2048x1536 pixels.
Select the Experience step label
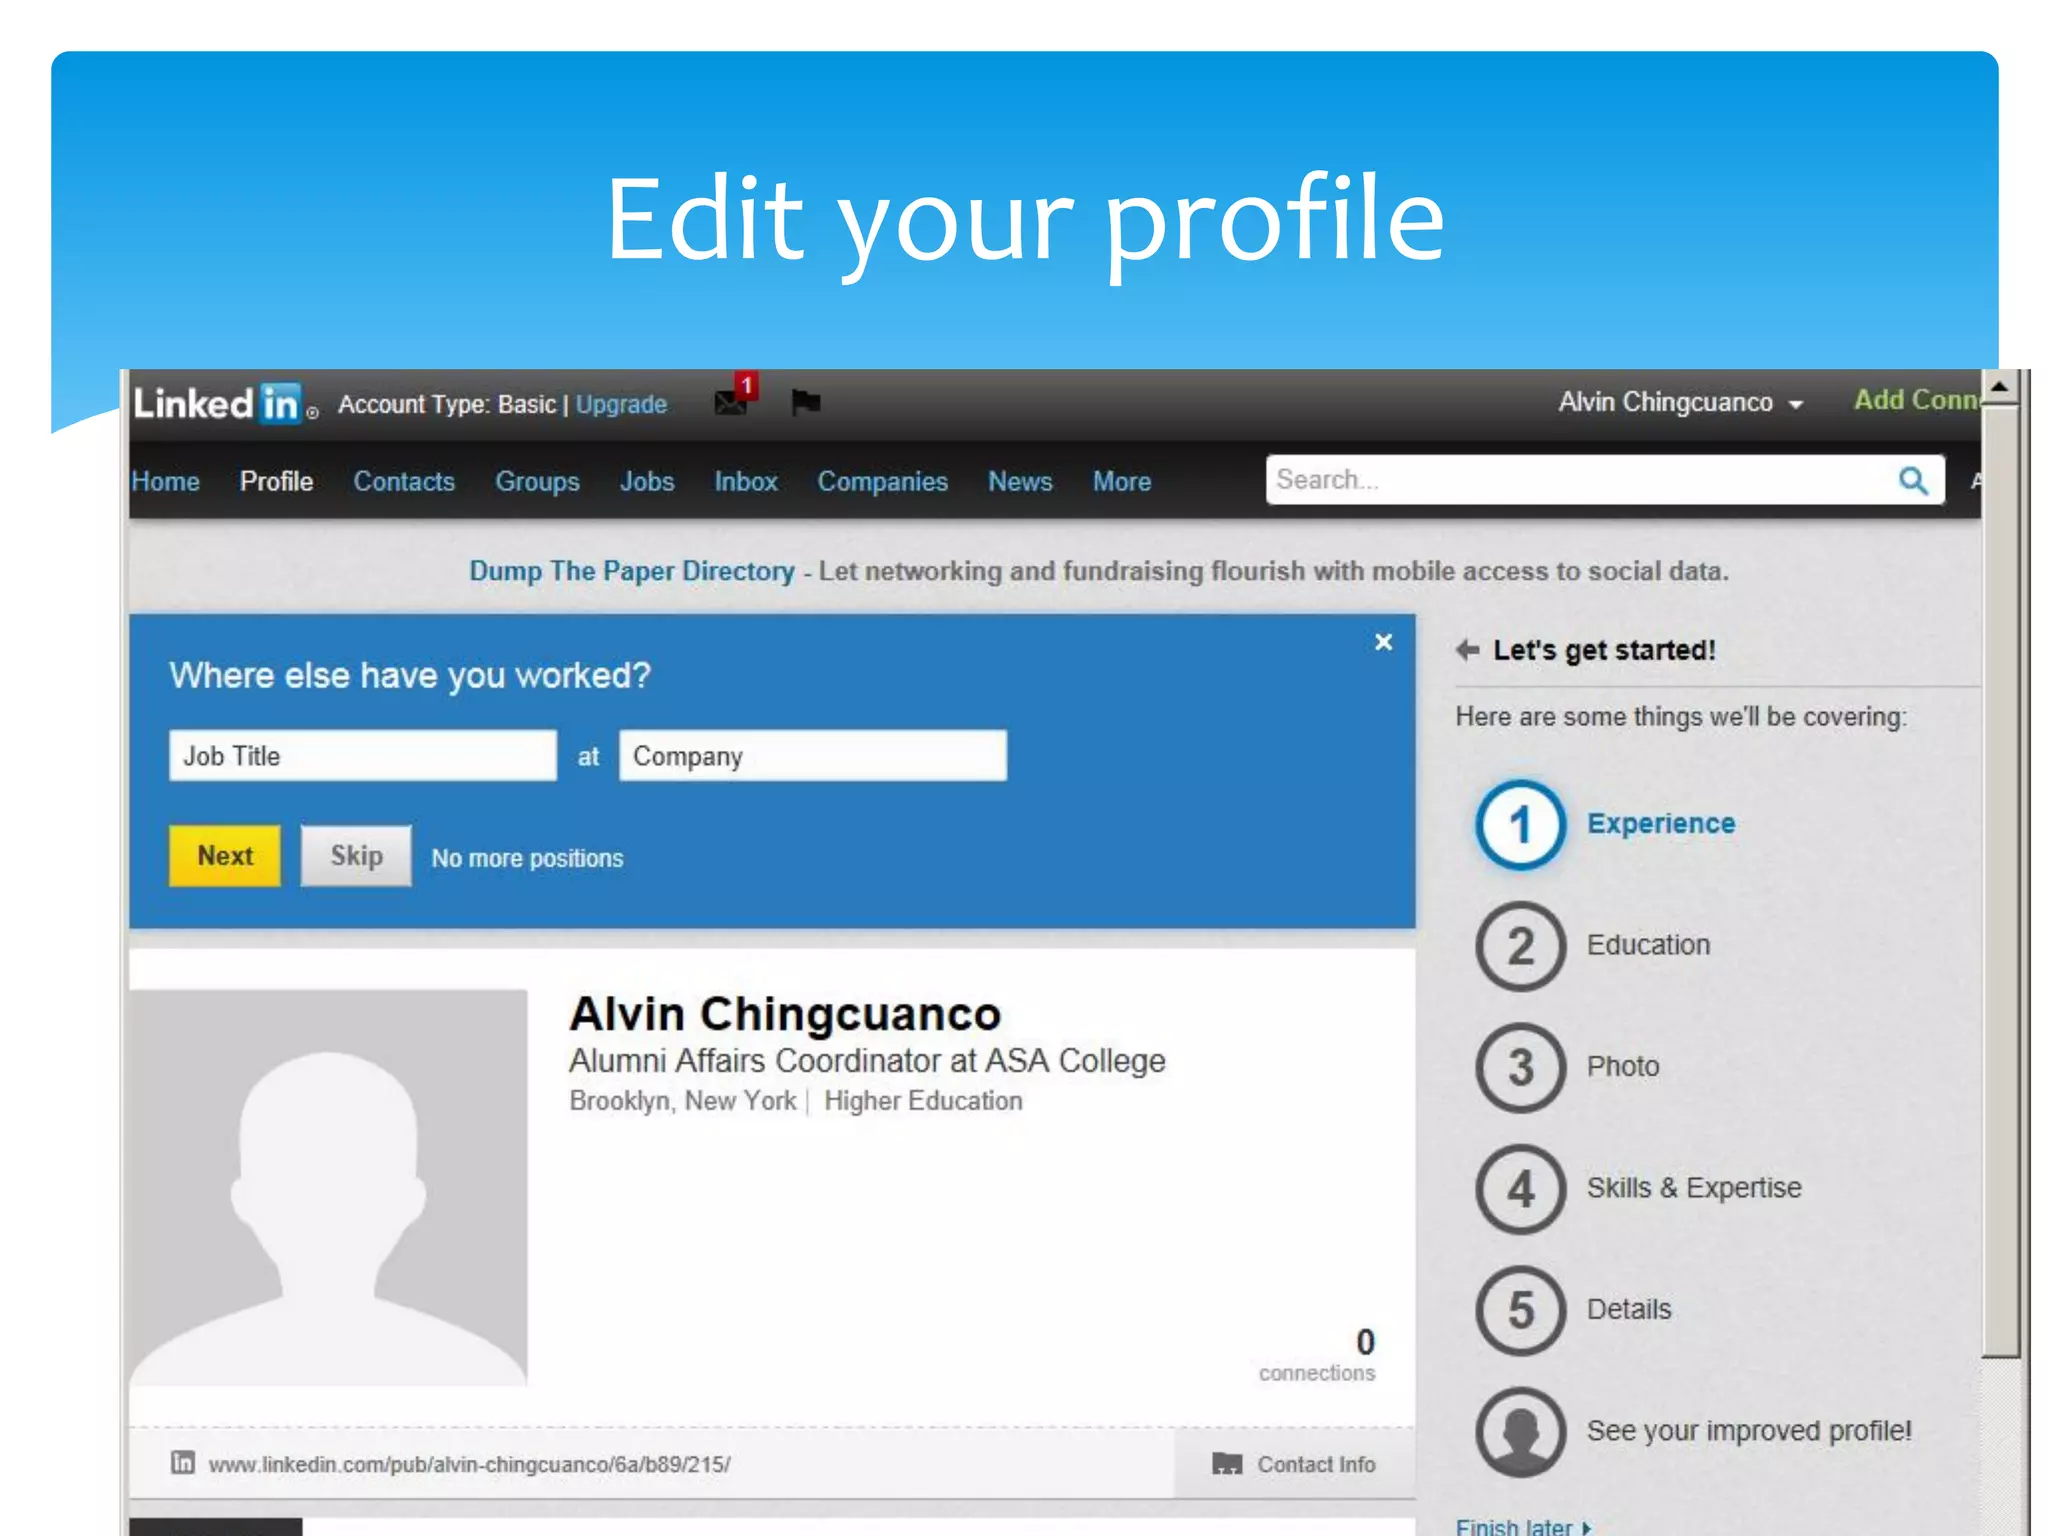pos(1661,824)
